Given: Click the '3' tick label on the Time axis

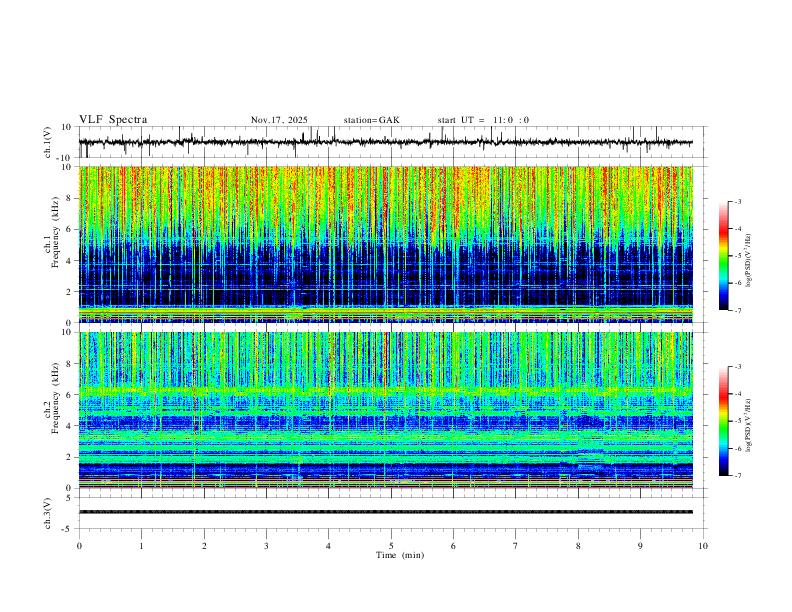Looking at the screenshot, I should 266,546.
